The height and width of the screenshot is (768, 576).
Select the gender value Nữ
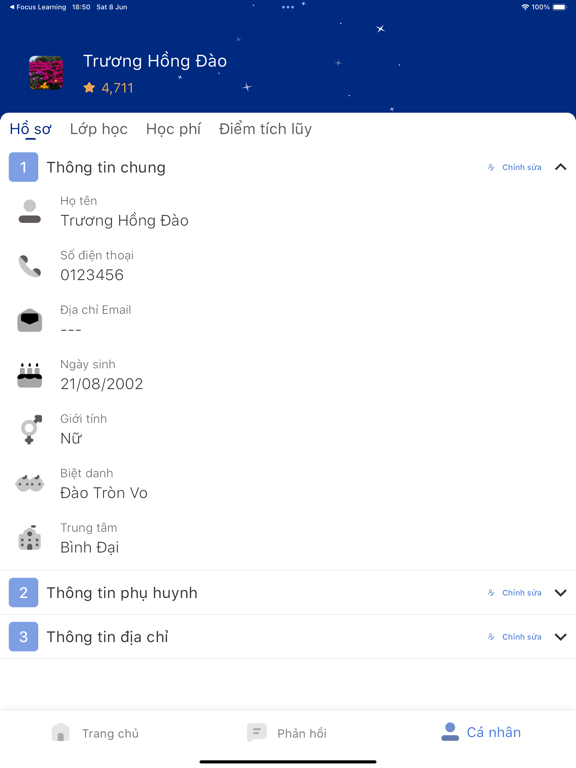(x=71, y=438)
